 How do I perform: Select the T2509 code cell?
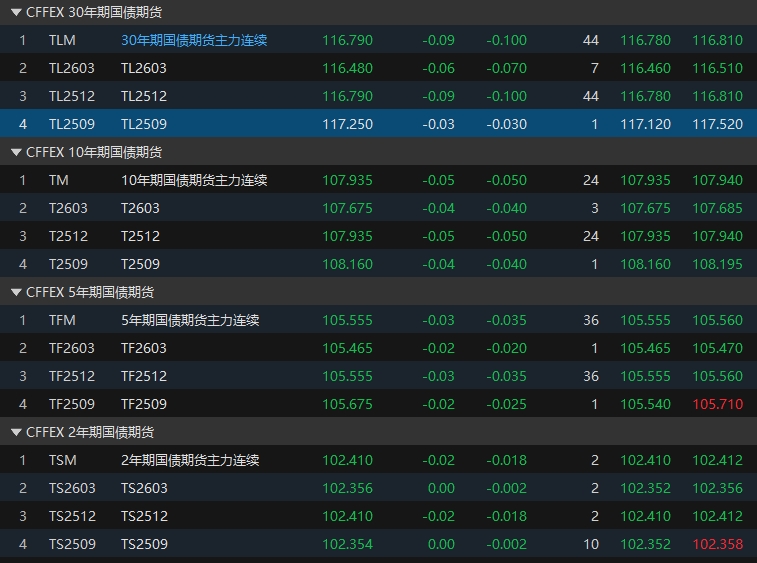(68, 264)
